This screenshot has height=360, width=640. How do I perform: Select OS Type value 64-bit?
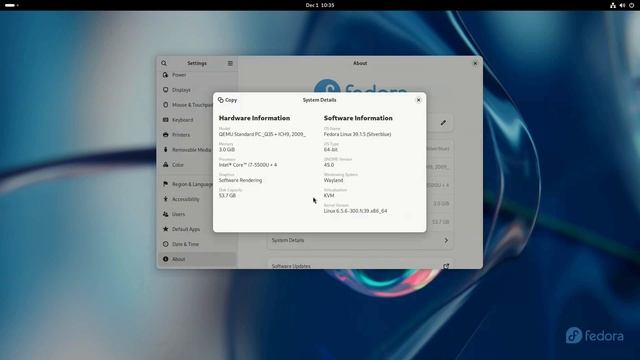pyautogui.click(x=331, y=150)
